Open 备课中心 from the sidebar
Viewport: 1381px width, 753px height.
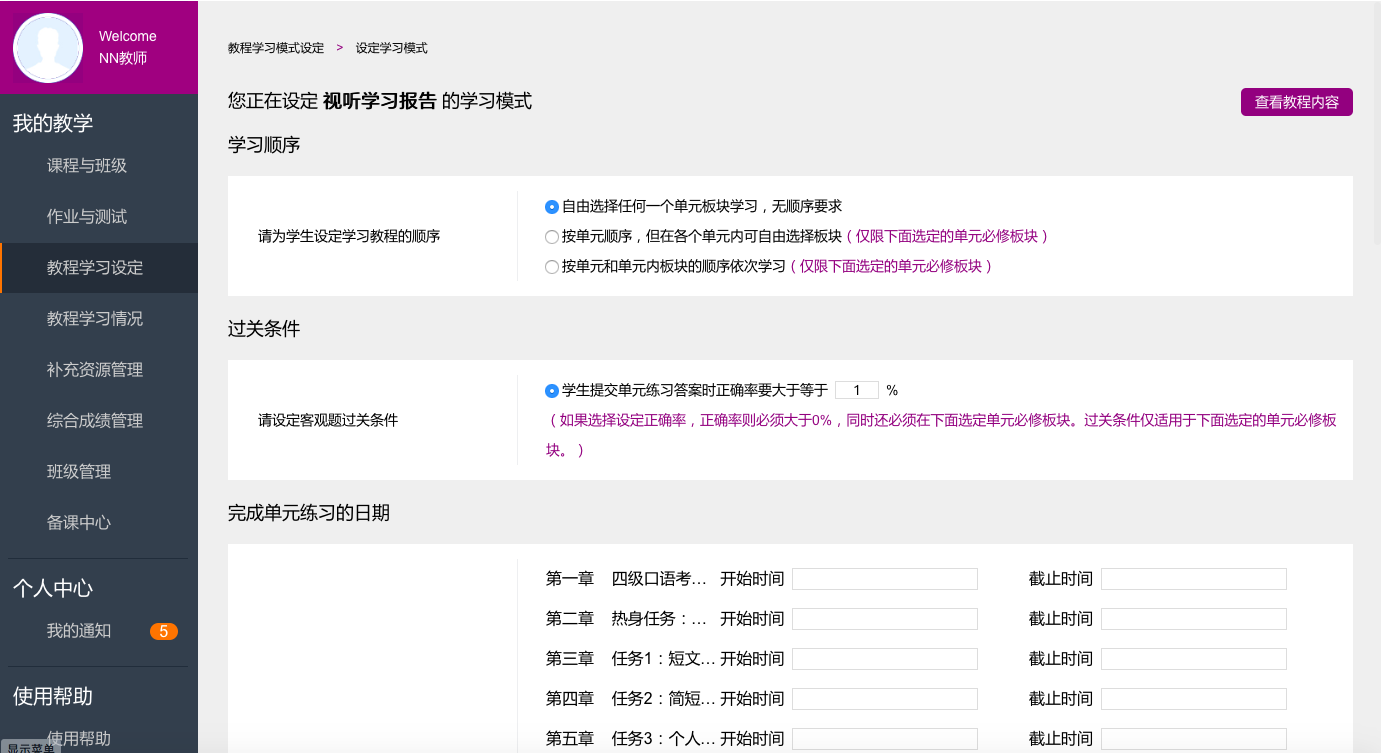[79, 523]
